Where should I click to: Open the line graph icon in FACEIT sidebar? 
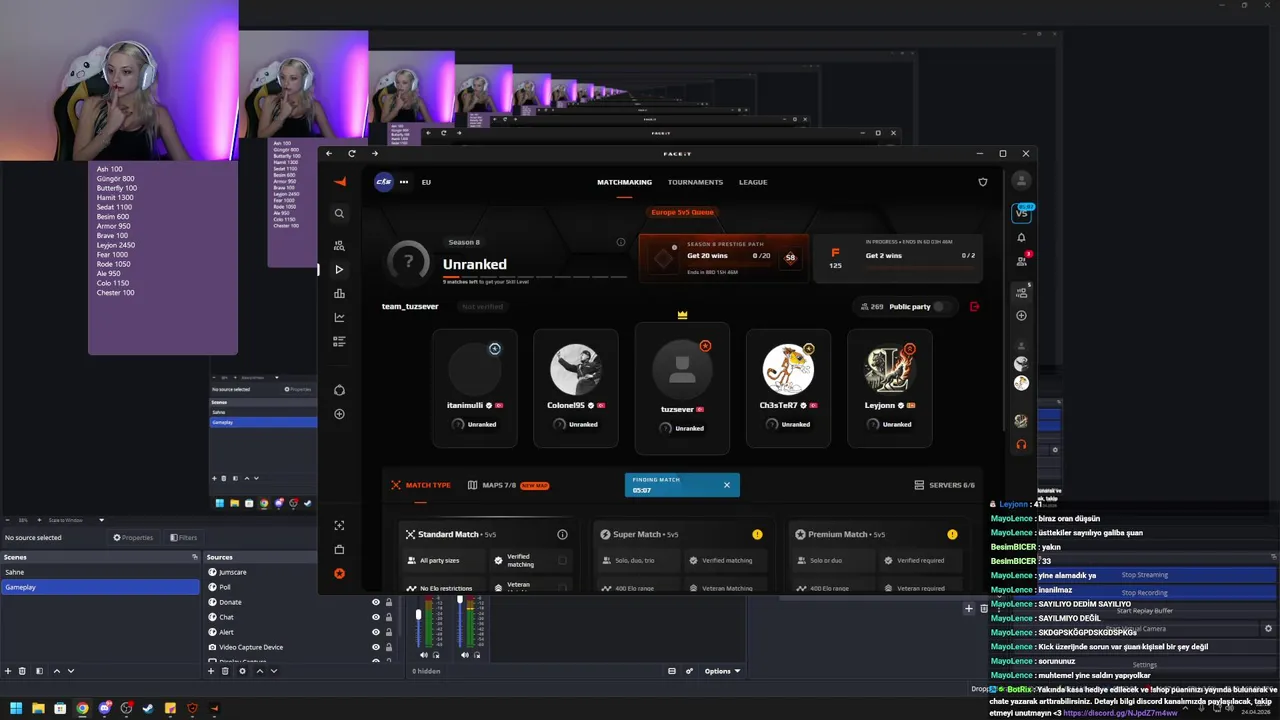(x=340, y=317)
